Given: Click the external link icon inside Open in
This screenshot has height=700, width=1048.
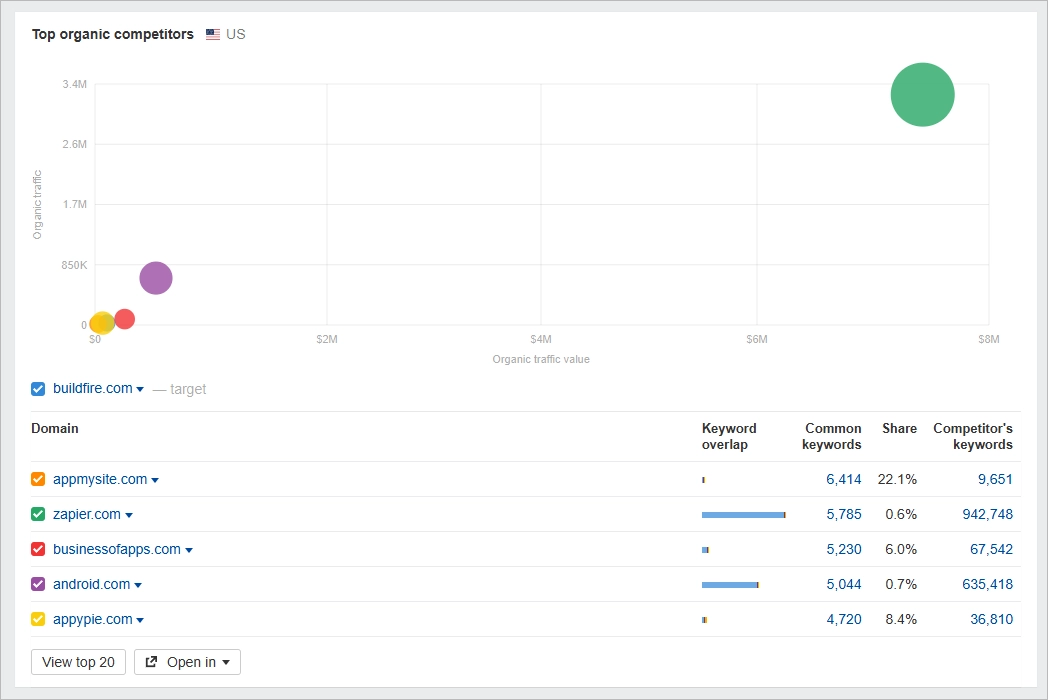Looking at the screenshot, I should [x=152, y=661].
